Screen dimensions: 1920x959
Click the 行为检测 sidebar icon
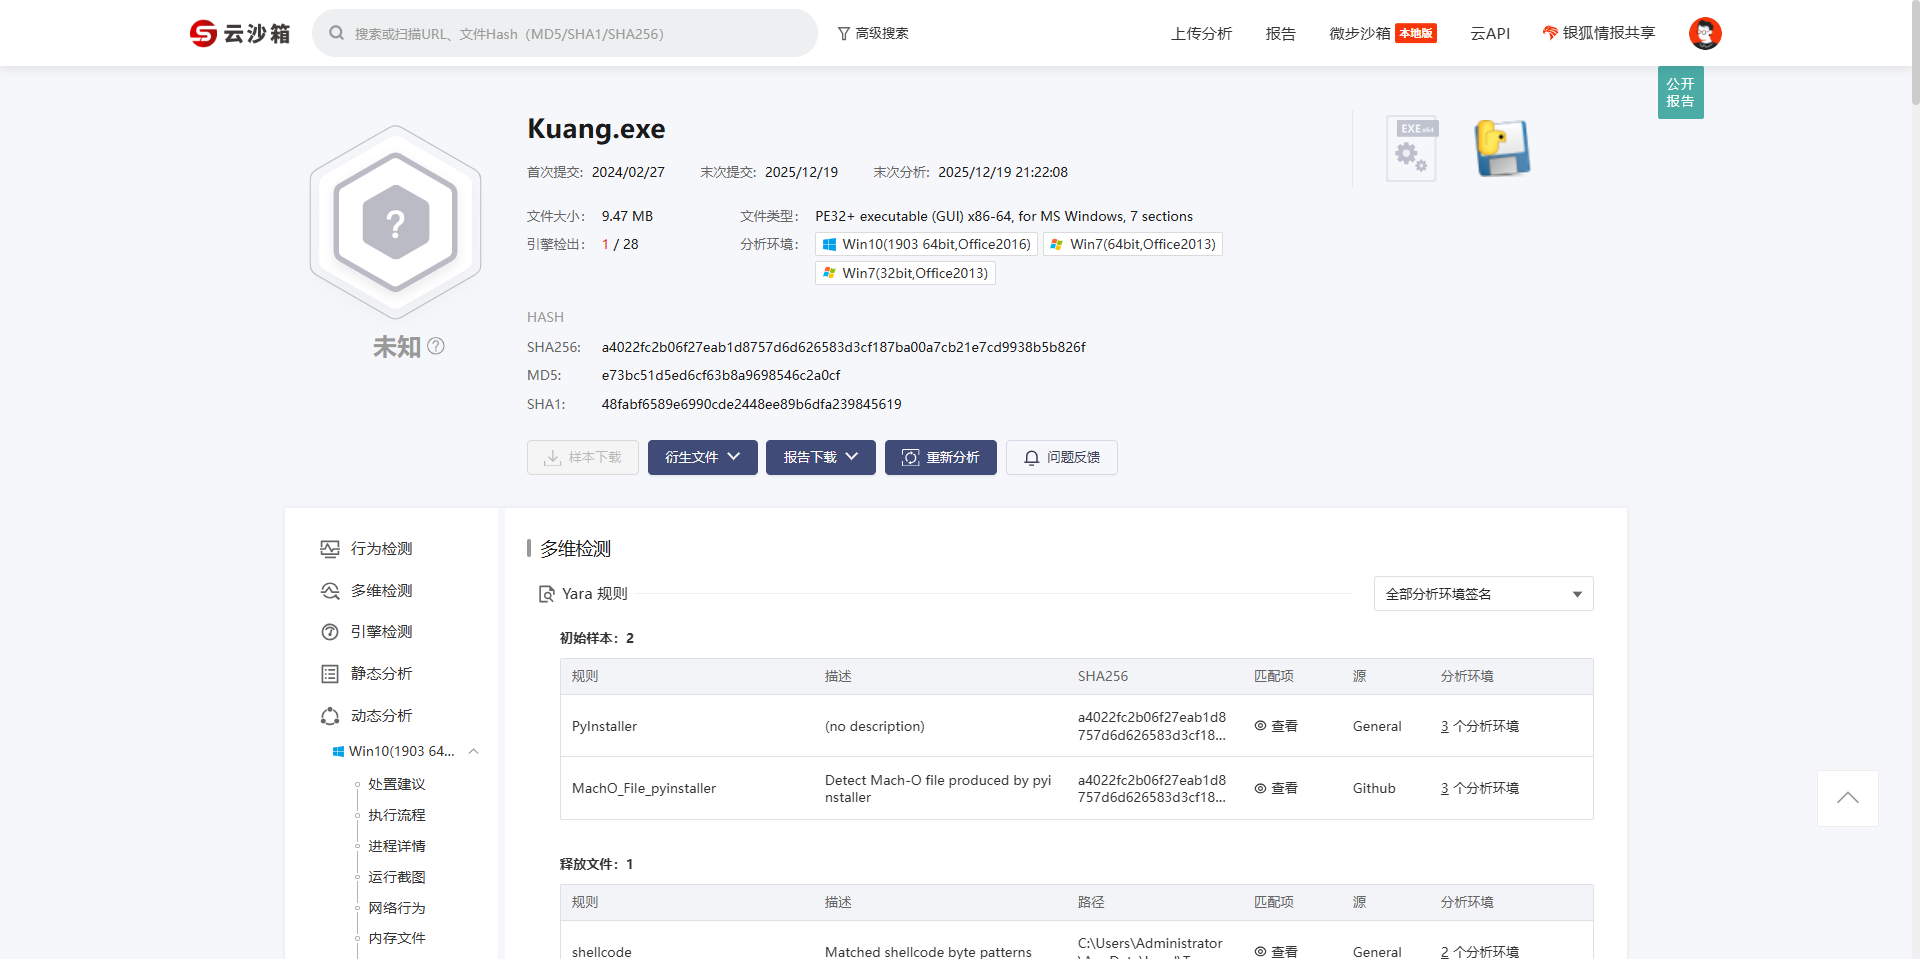click(x=330, y=549)
